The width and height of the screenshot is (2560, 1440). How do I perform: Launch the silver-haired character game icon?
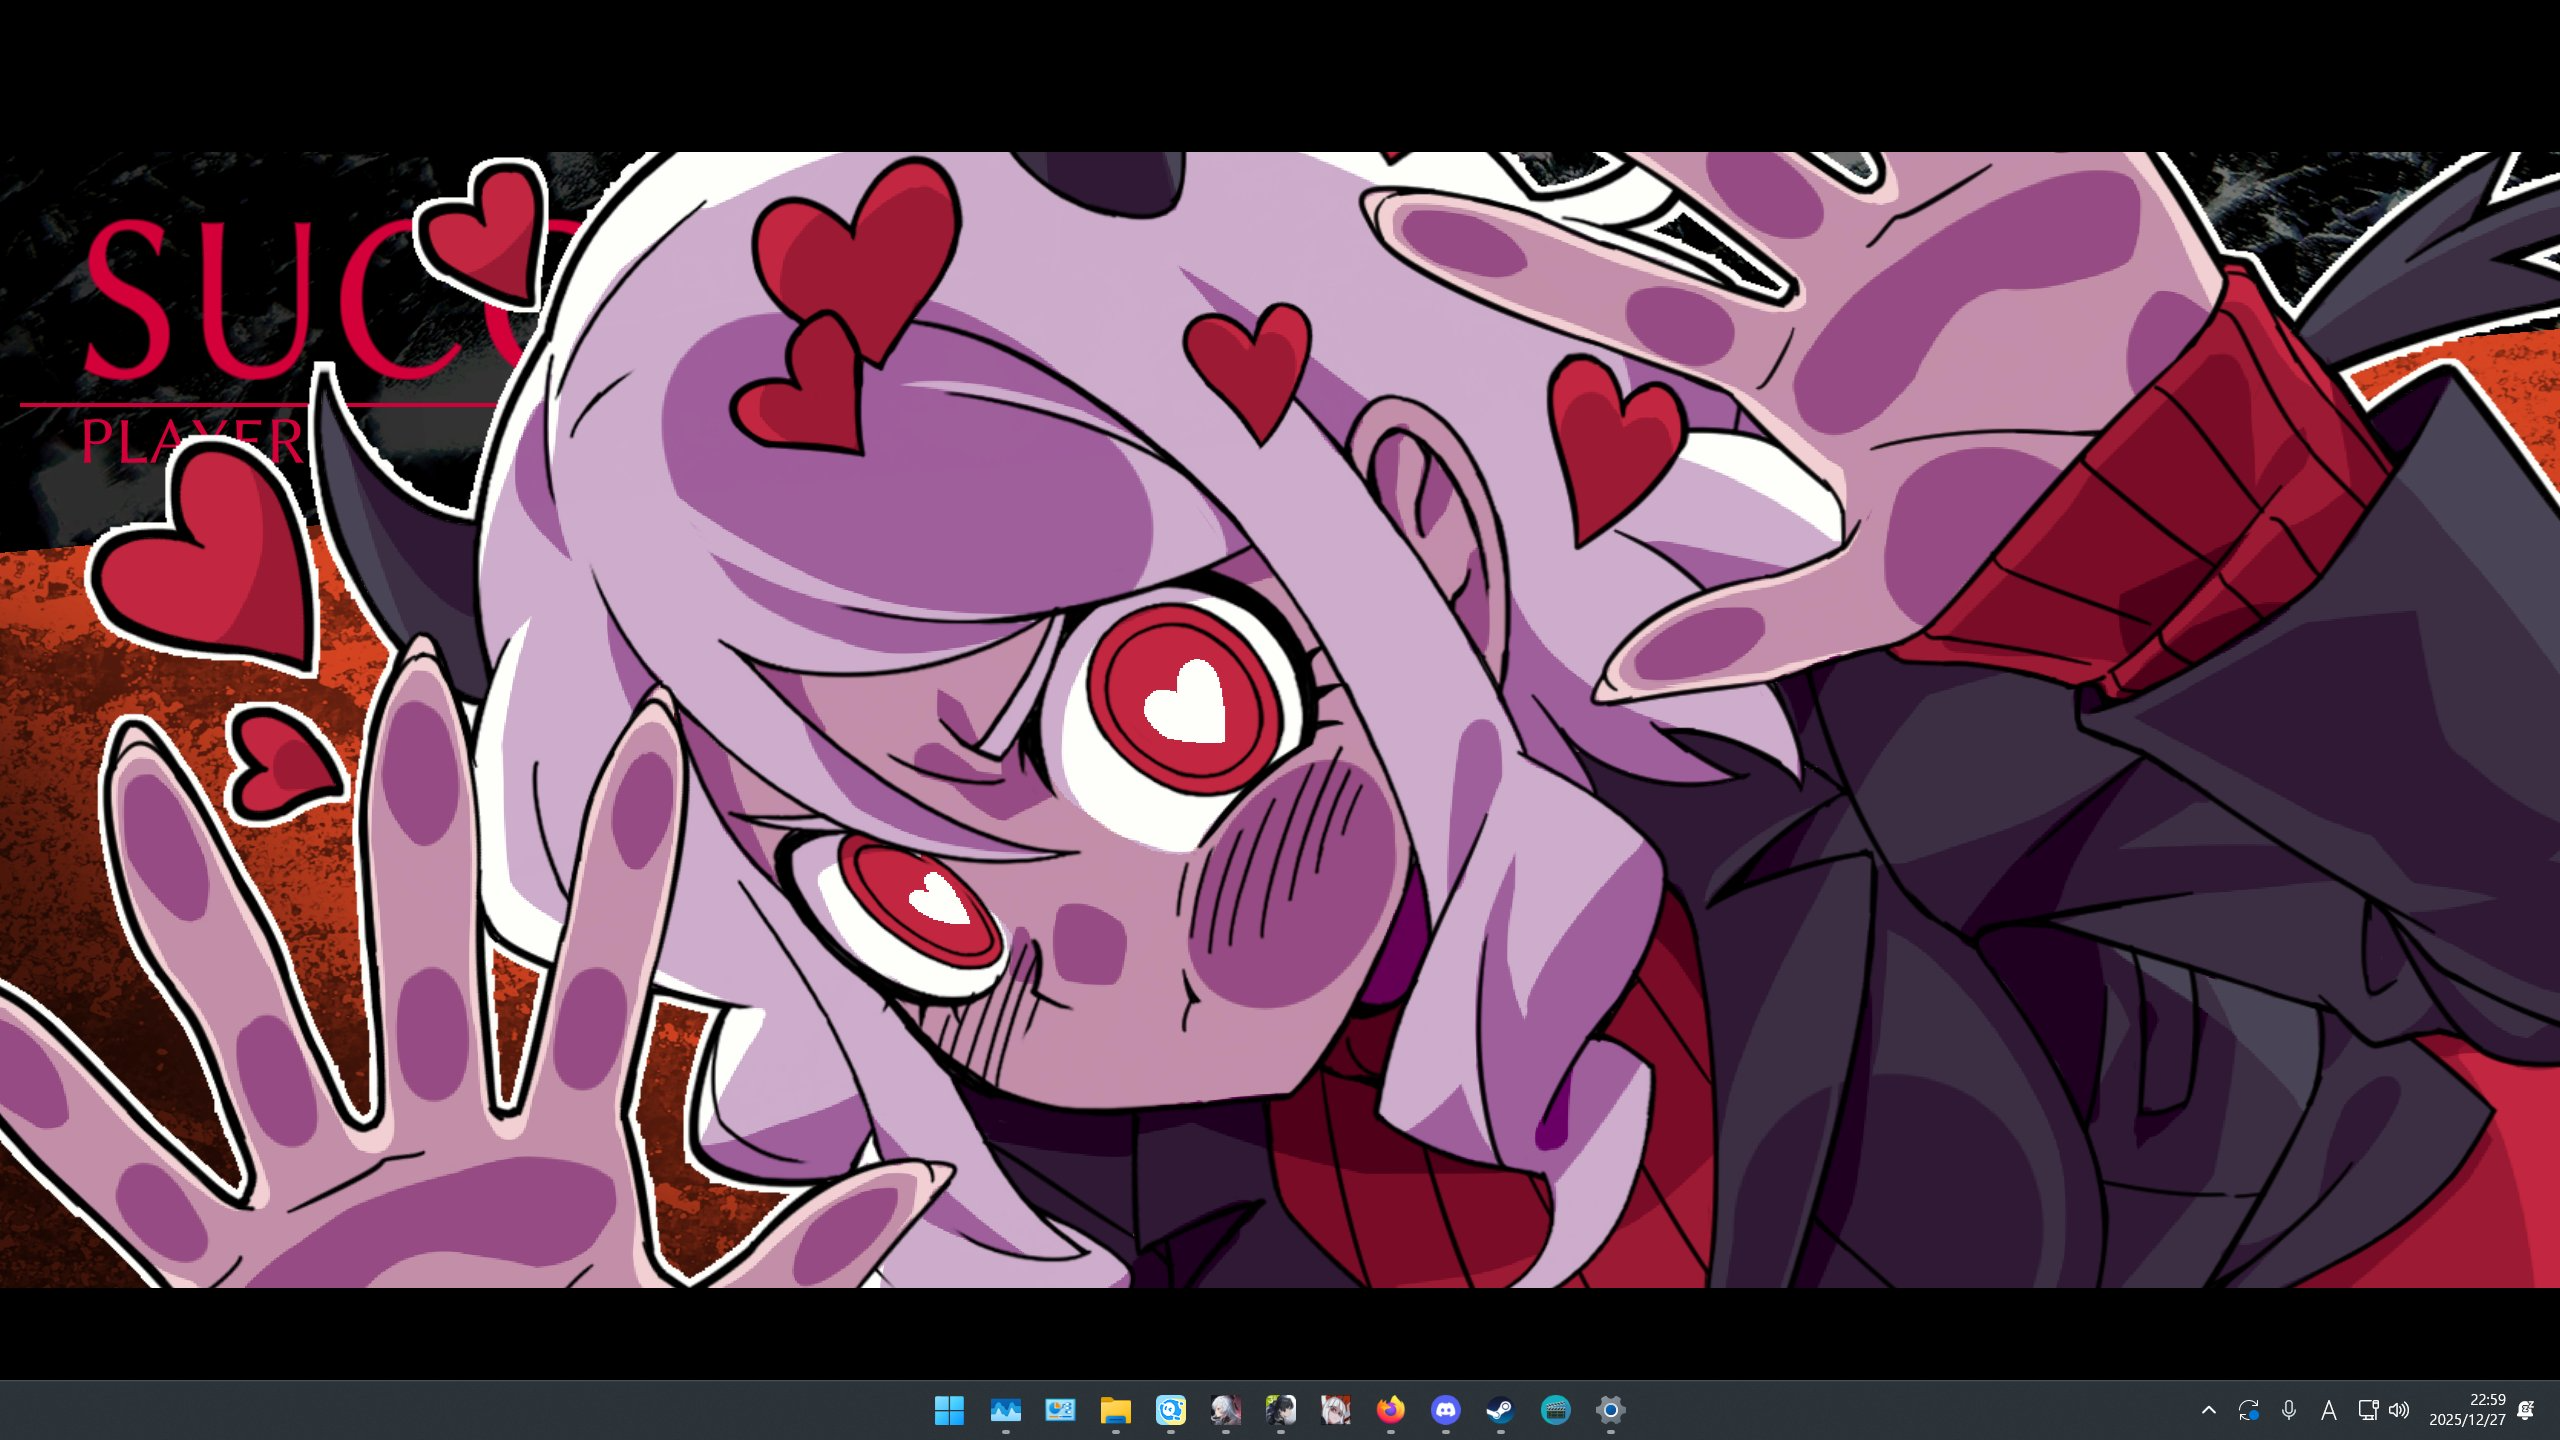(1225, 1410)
